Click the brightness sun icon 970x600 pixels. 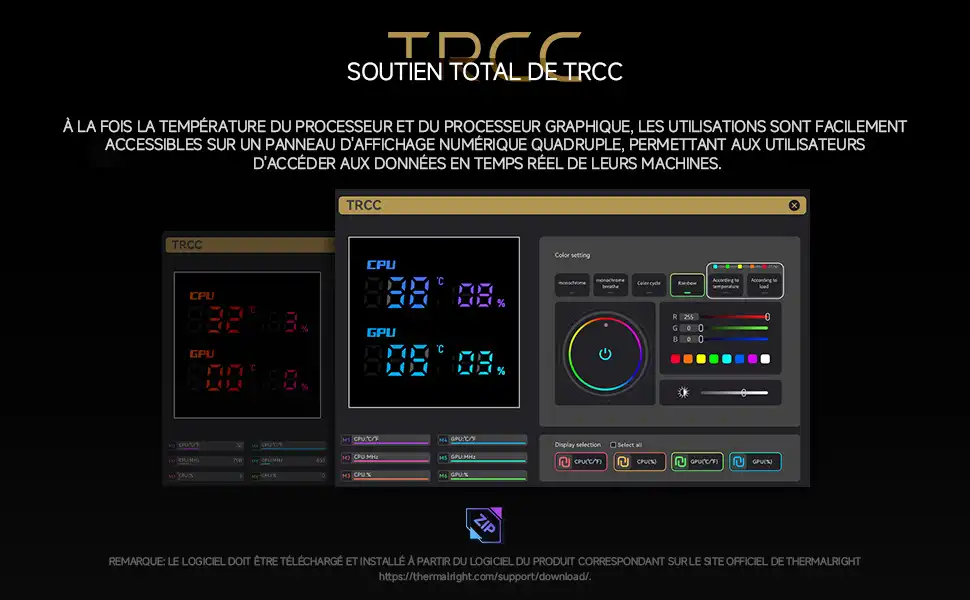tap(684, 393)
